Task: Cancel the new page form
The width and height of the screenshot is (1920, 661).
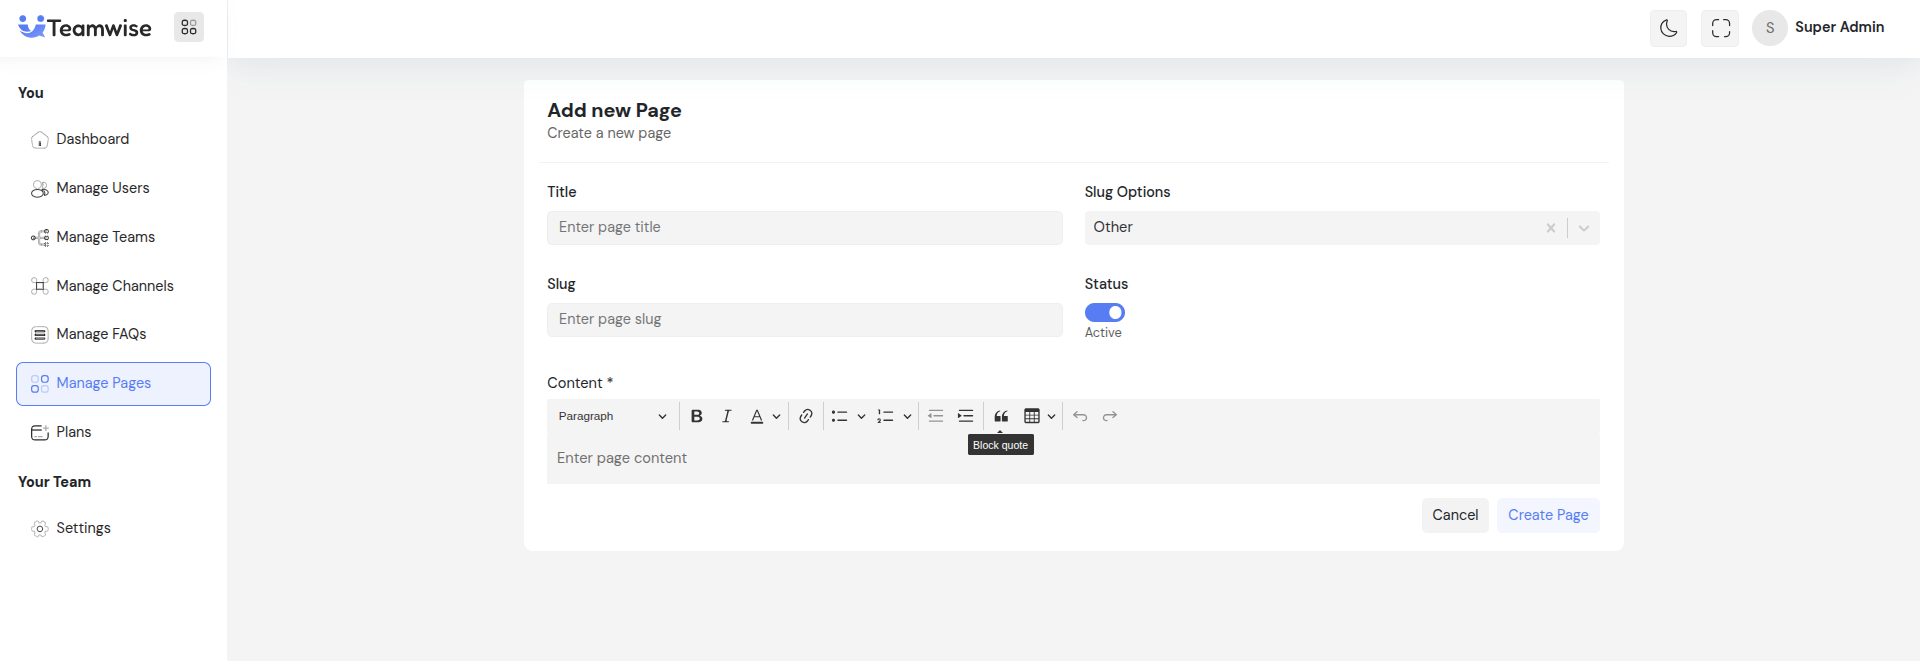Action: tap(1454, 515)
